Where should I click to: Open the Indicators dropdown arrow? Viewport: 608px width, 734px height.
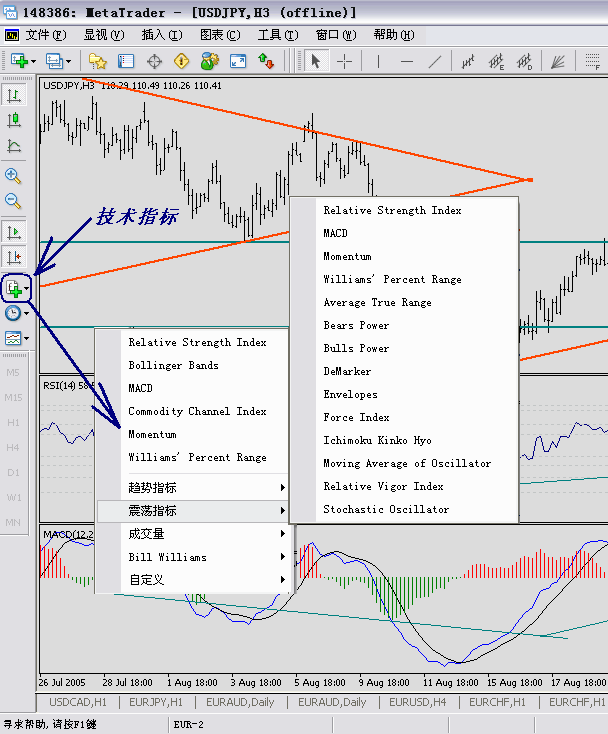(27, 289)
